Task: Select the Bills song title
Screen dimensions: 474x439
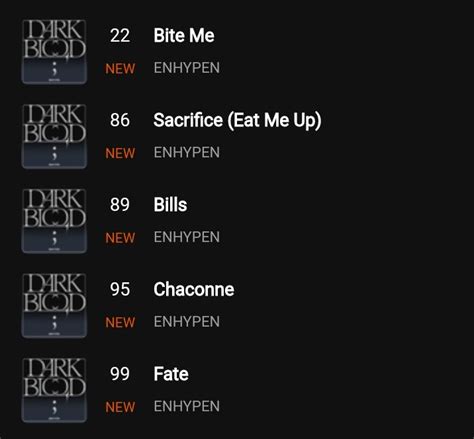Action: point(170,205)
